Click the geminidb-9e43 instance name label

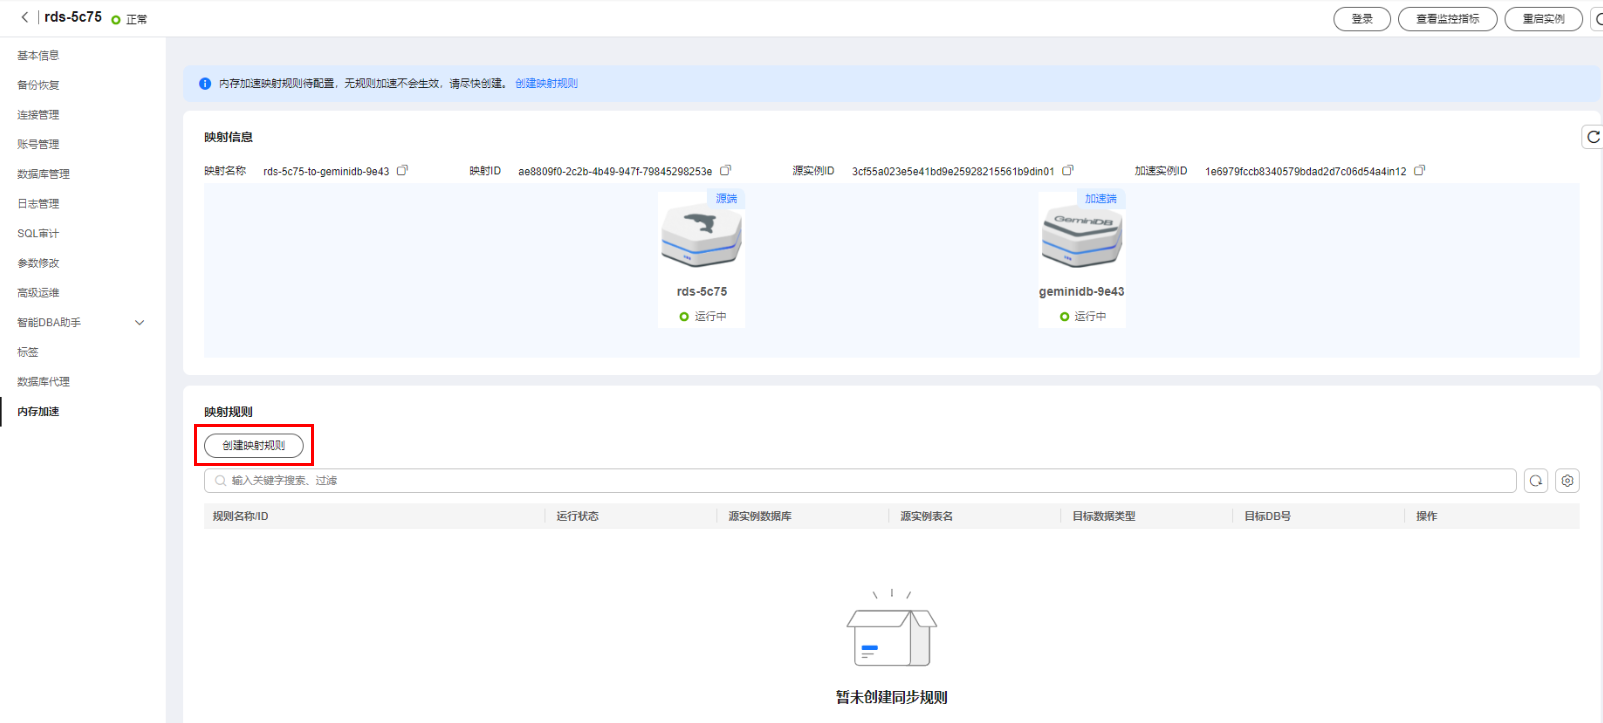tap(1081, 292)
